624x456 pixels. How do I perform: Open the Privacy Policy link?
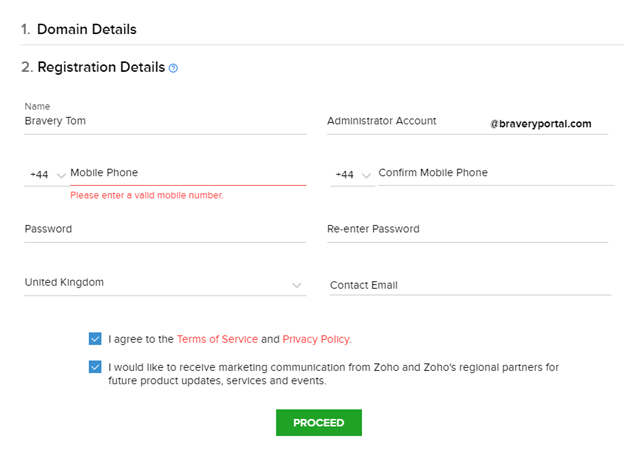coord(316,339)
